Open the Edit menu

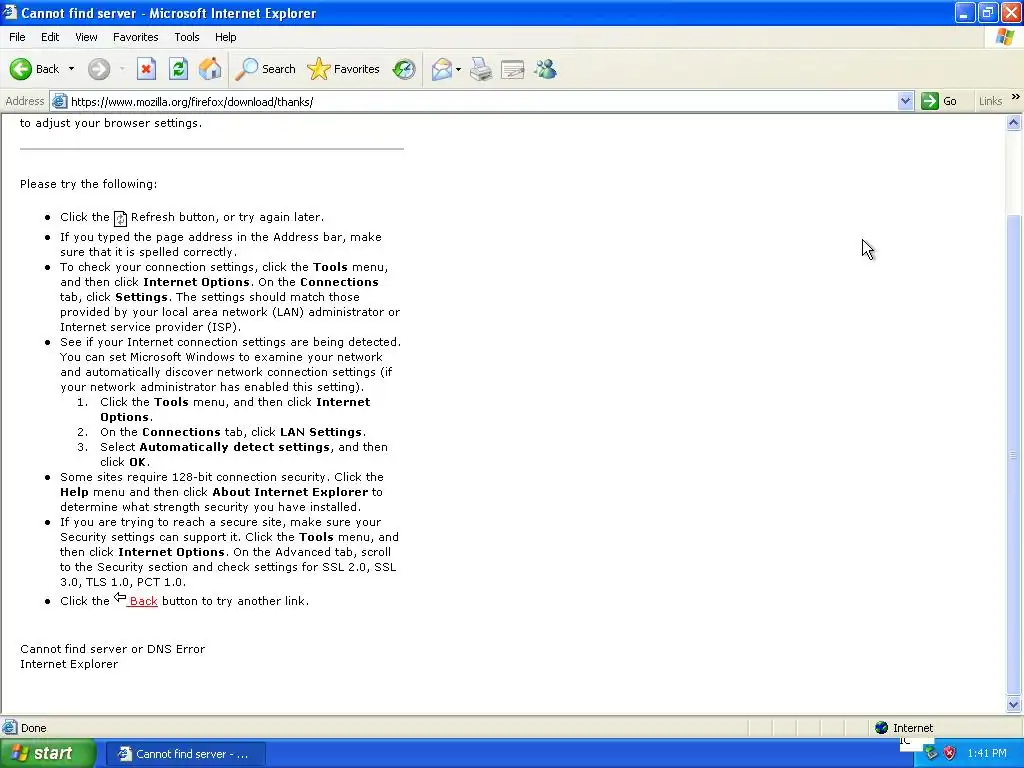pyautogui.click(x=50, y=37)
